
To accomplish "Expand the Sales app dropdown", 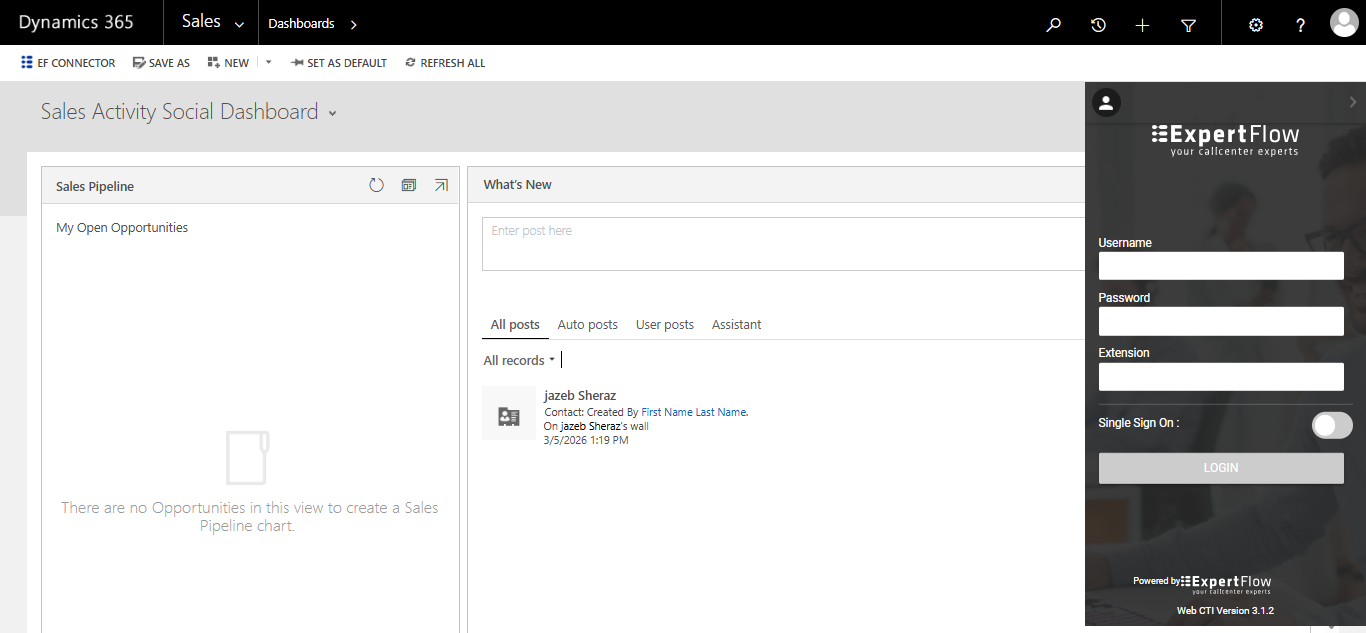I will click(239, 24).
